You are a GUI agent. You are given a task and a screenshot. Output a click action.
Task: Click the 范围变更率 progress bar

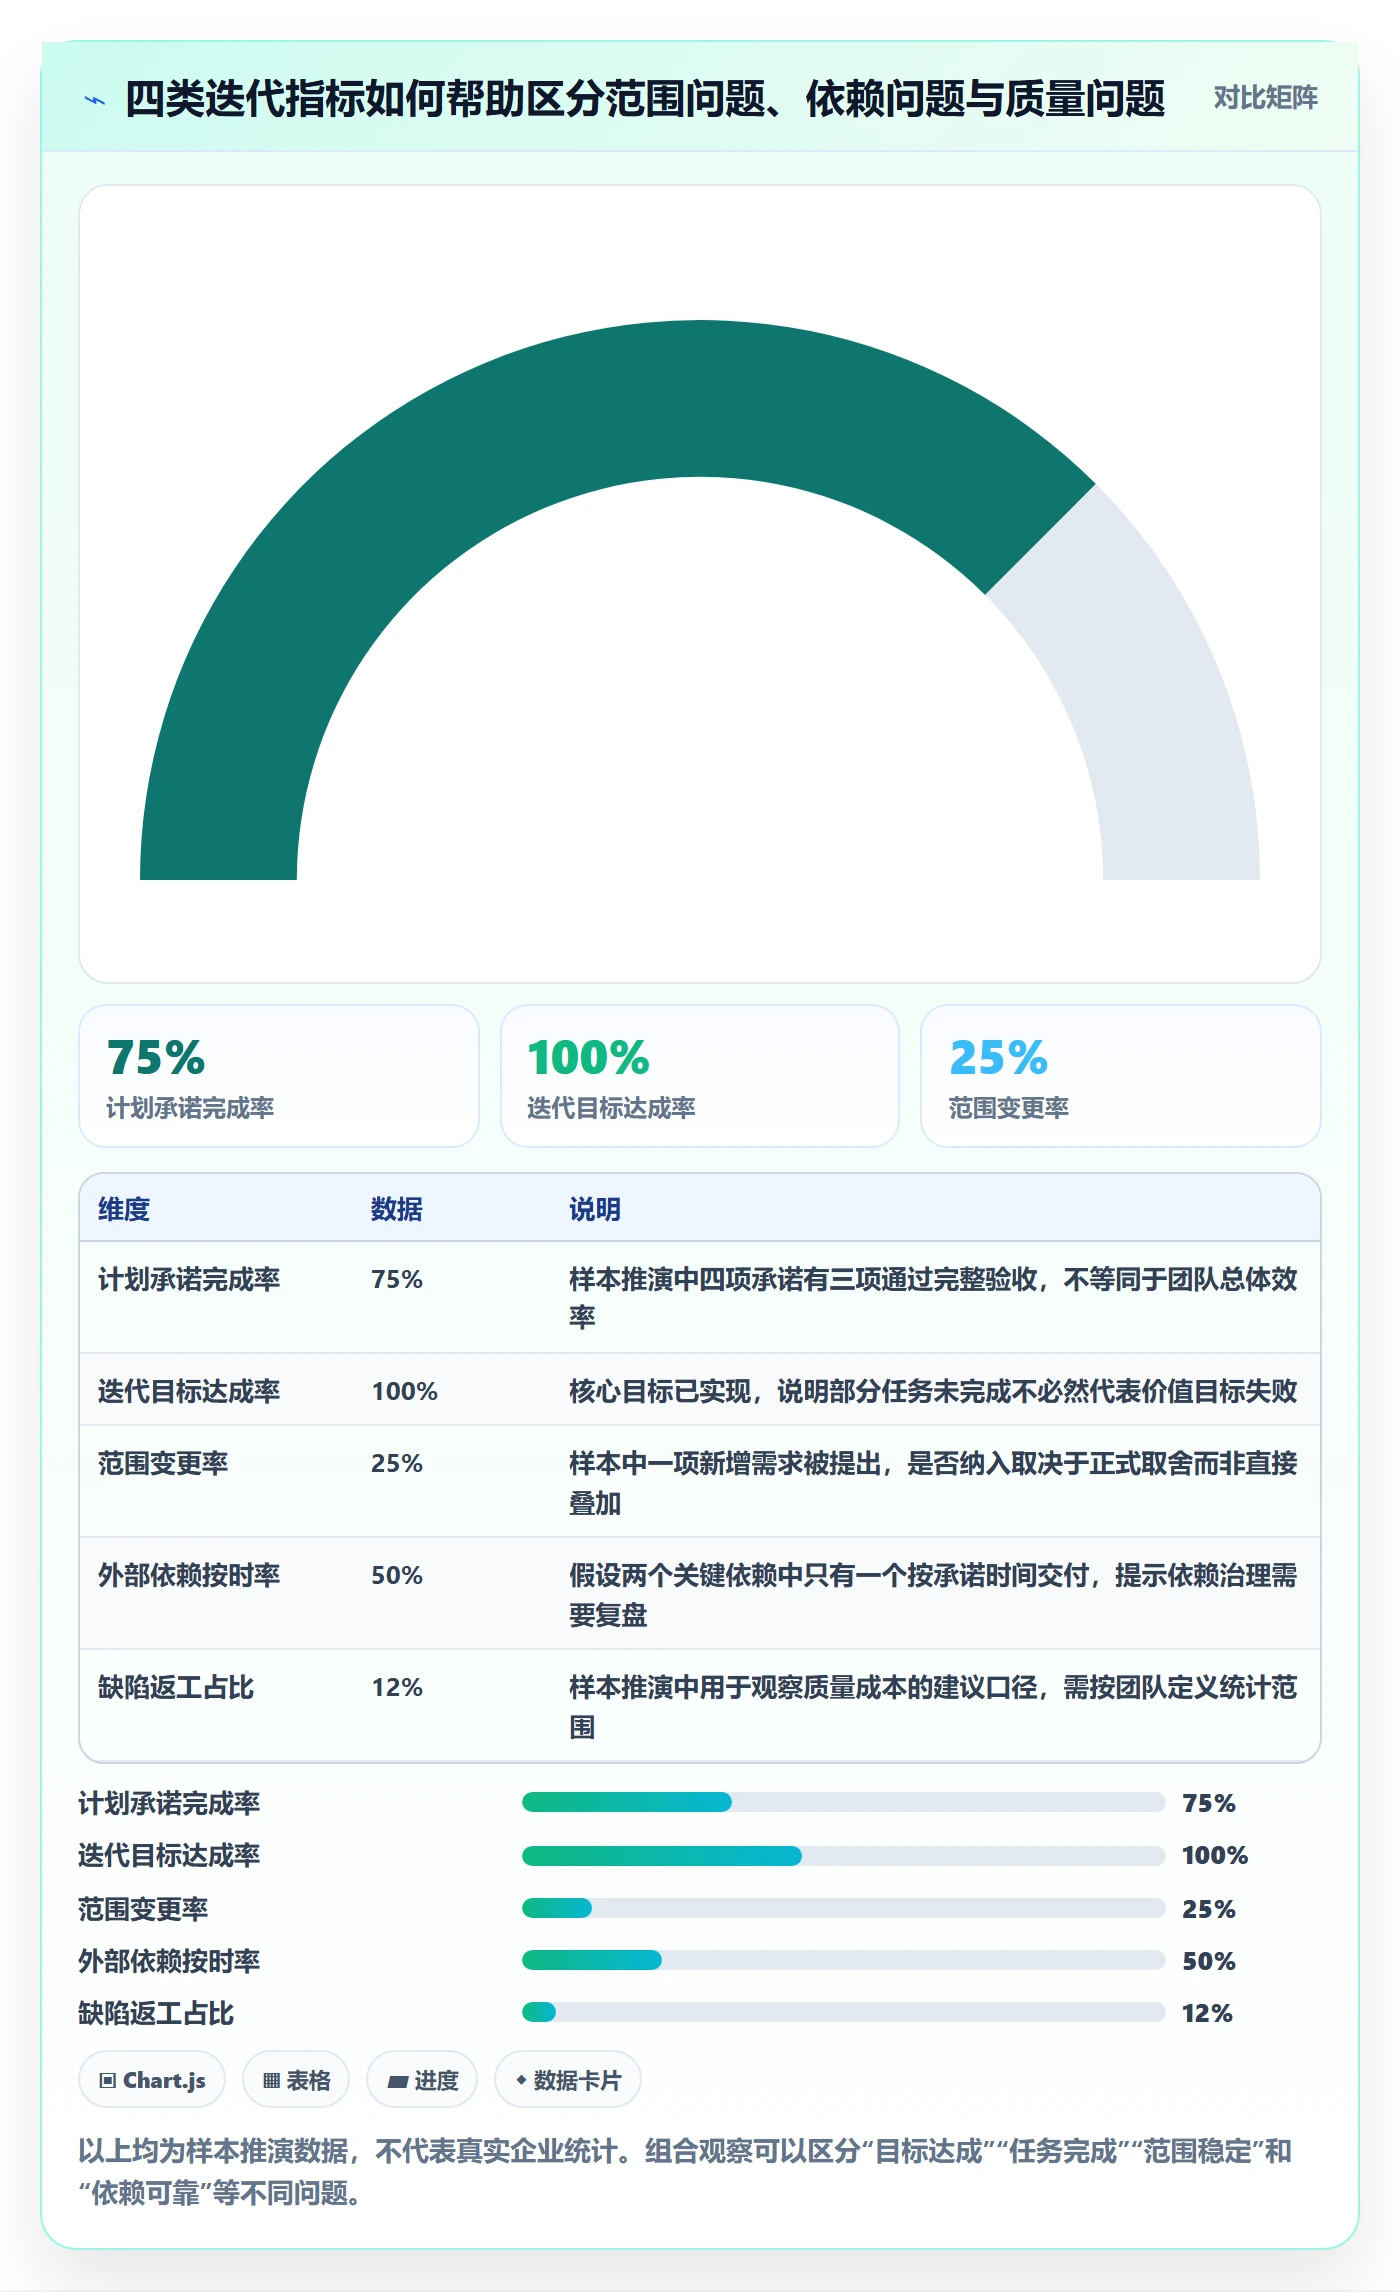843,1908
